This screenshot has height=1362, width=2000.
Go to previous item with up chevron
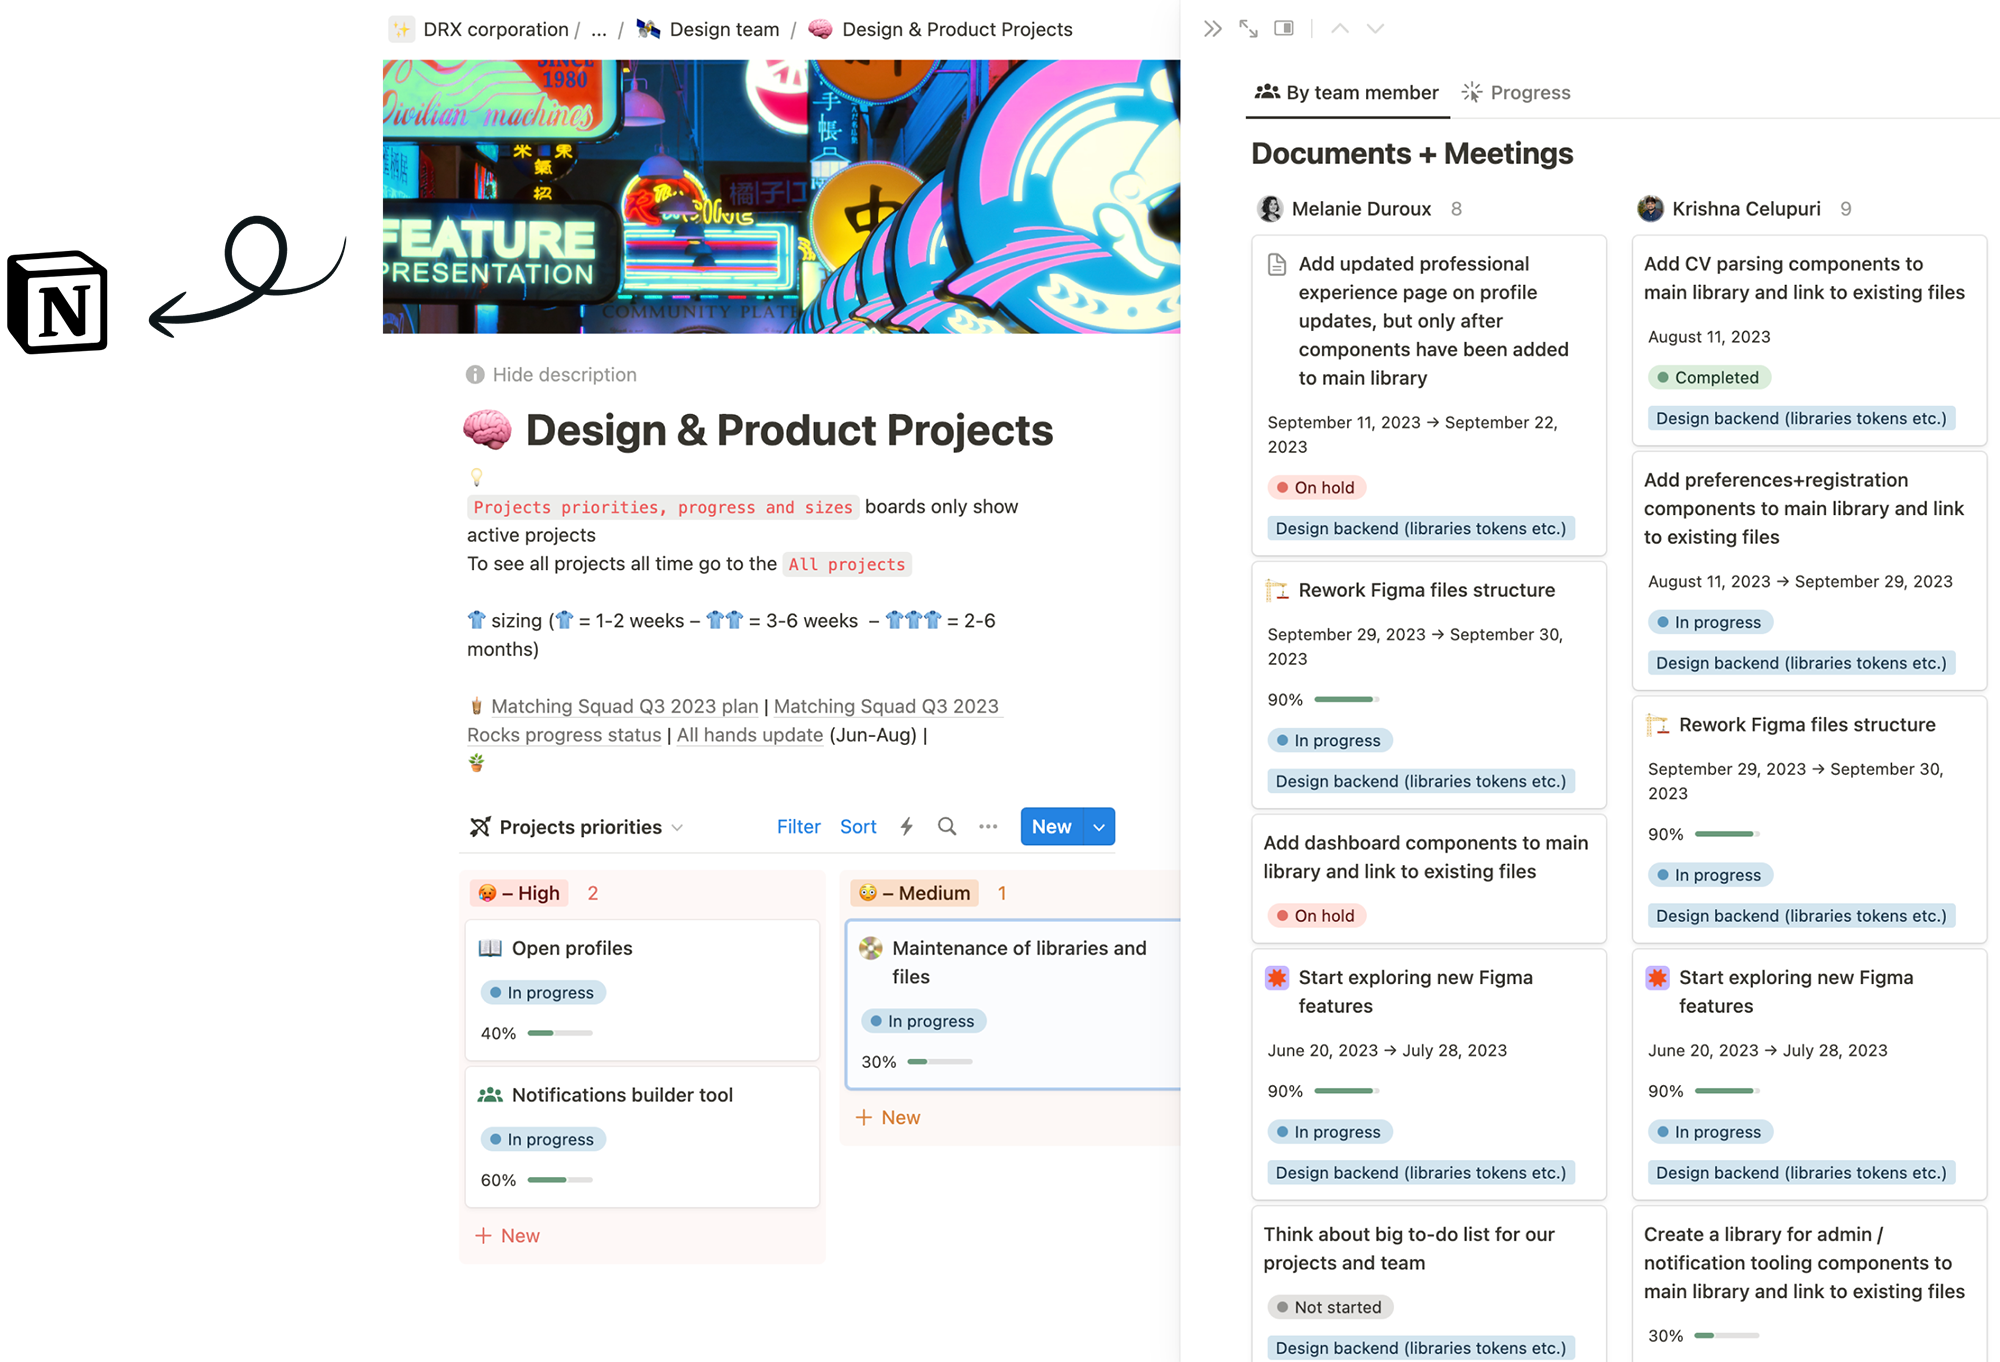coord(1340,29)
